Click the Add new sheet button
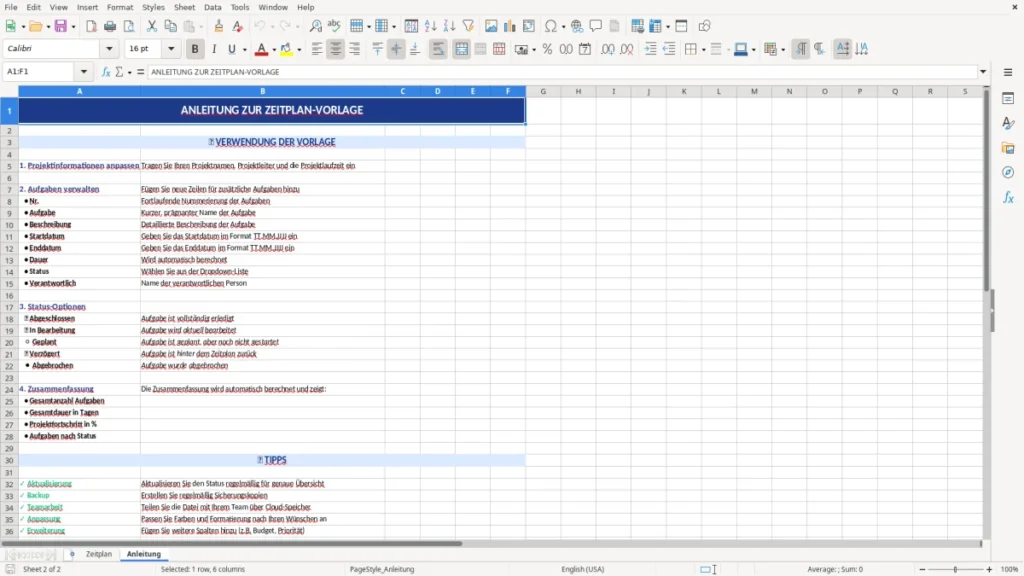 pos(72,554)
